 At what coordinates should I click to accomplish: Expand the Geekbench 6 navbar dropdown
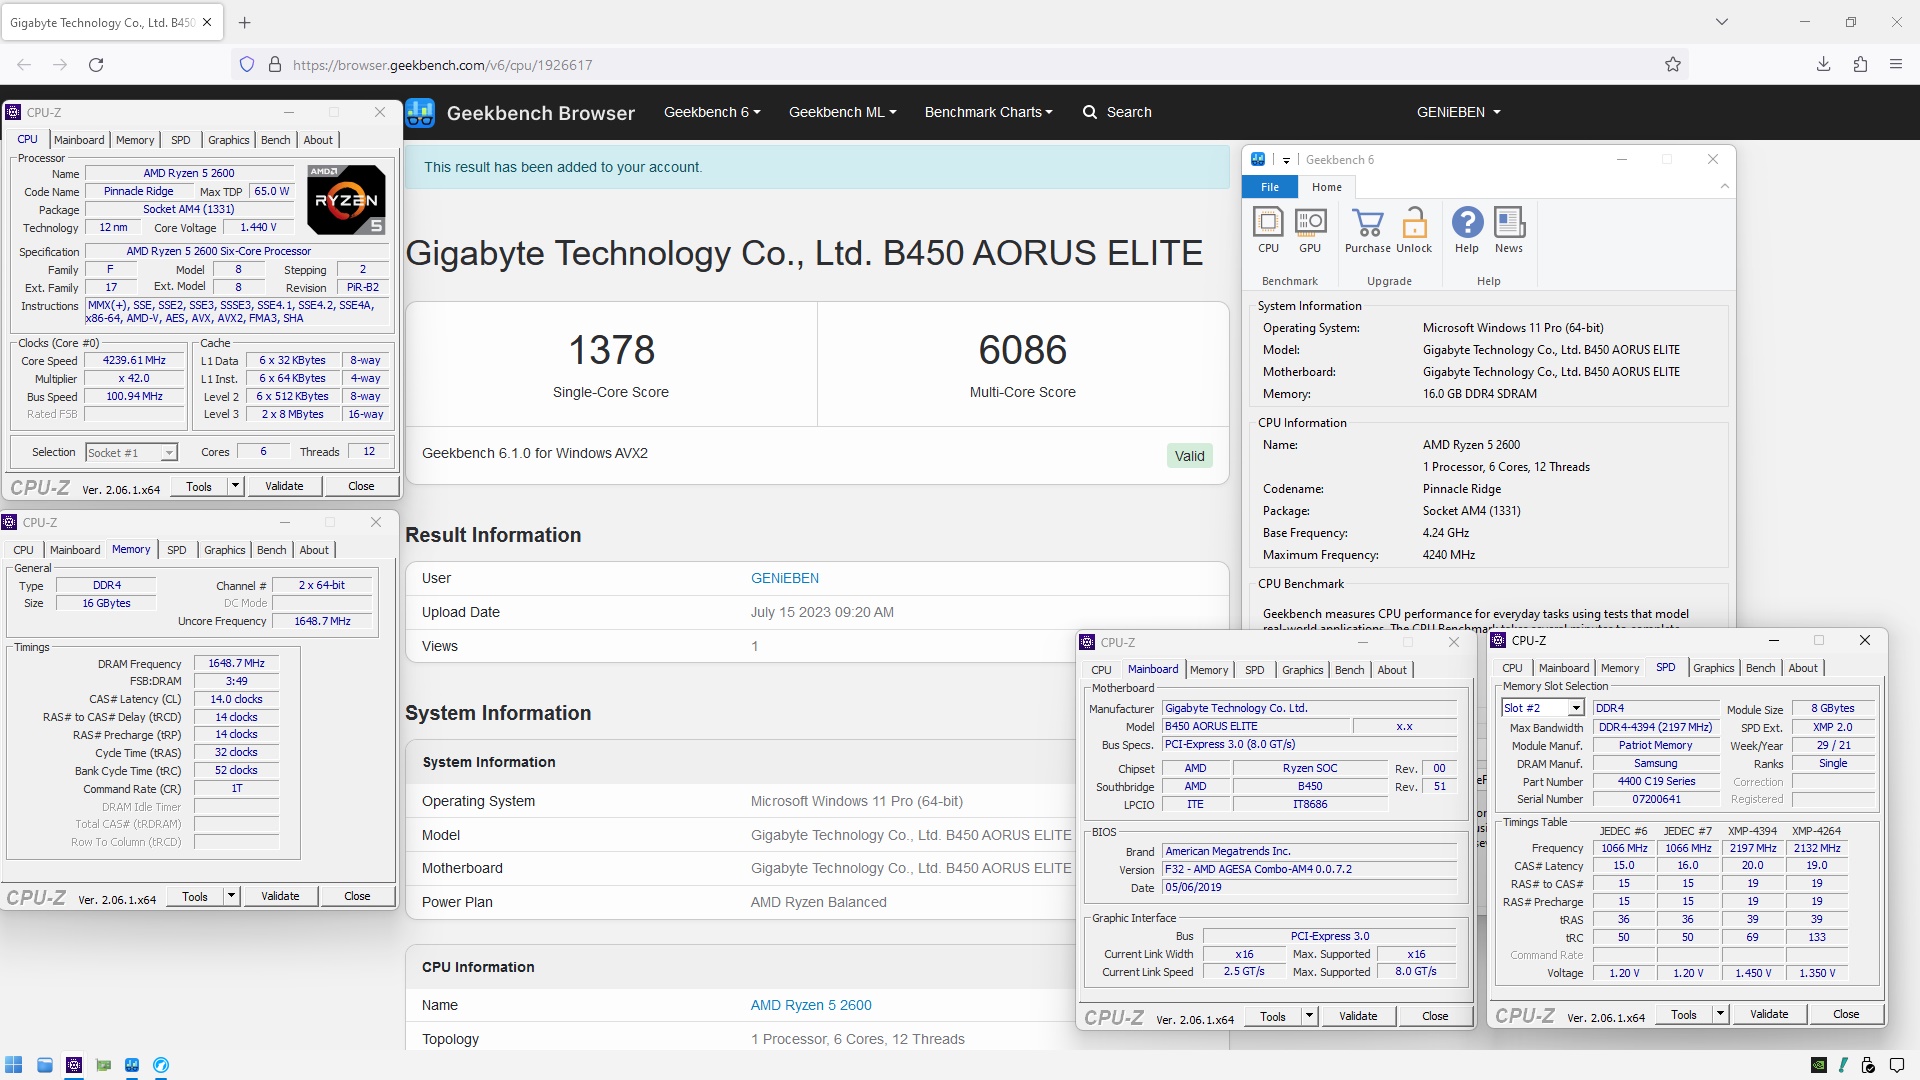(712, 112)
